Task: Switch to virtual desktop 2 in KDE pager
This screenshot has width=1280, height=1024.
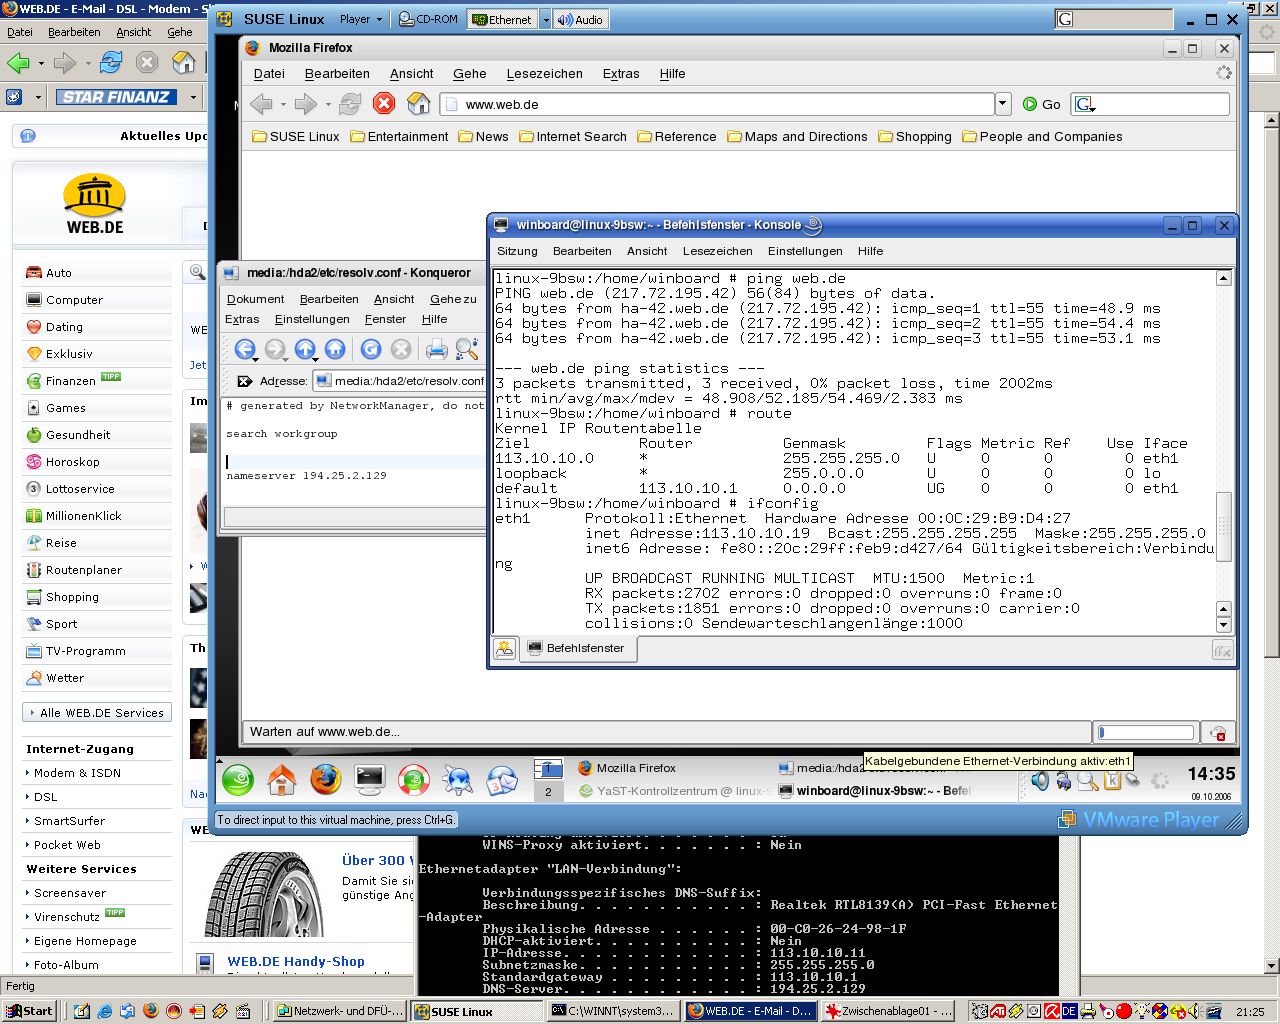Action: tap(548, 792)
